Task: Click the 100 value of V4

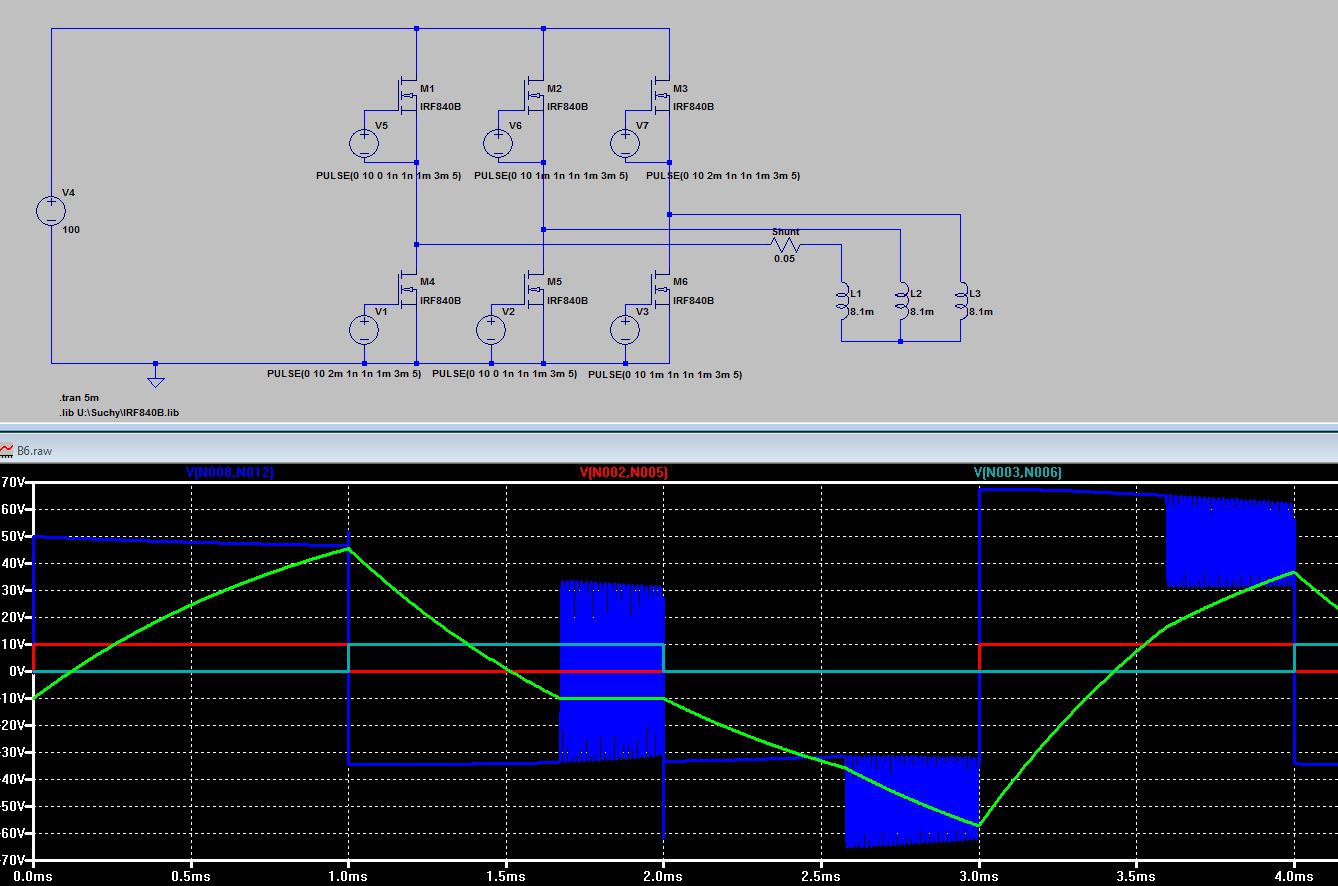Action: coord(71,230)
